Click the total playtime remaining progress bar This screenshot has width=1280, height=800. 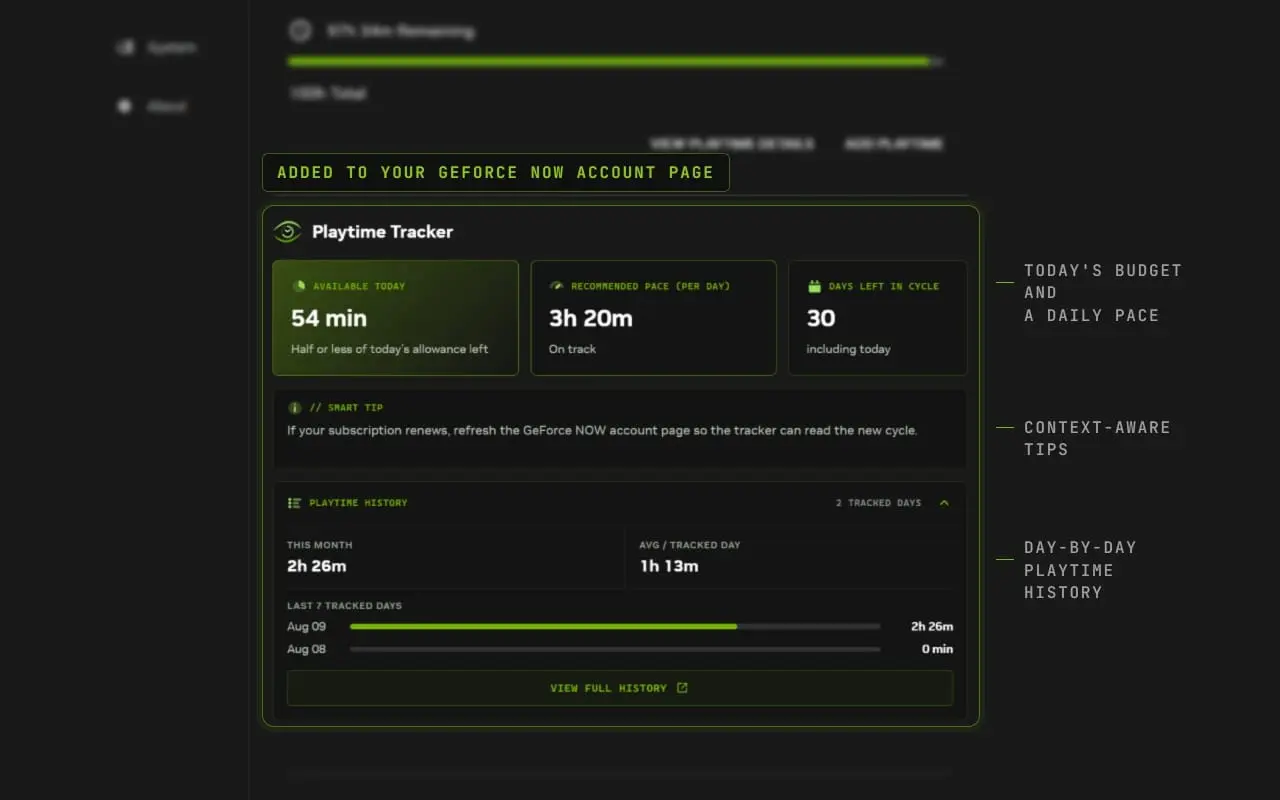coord(615,62)
